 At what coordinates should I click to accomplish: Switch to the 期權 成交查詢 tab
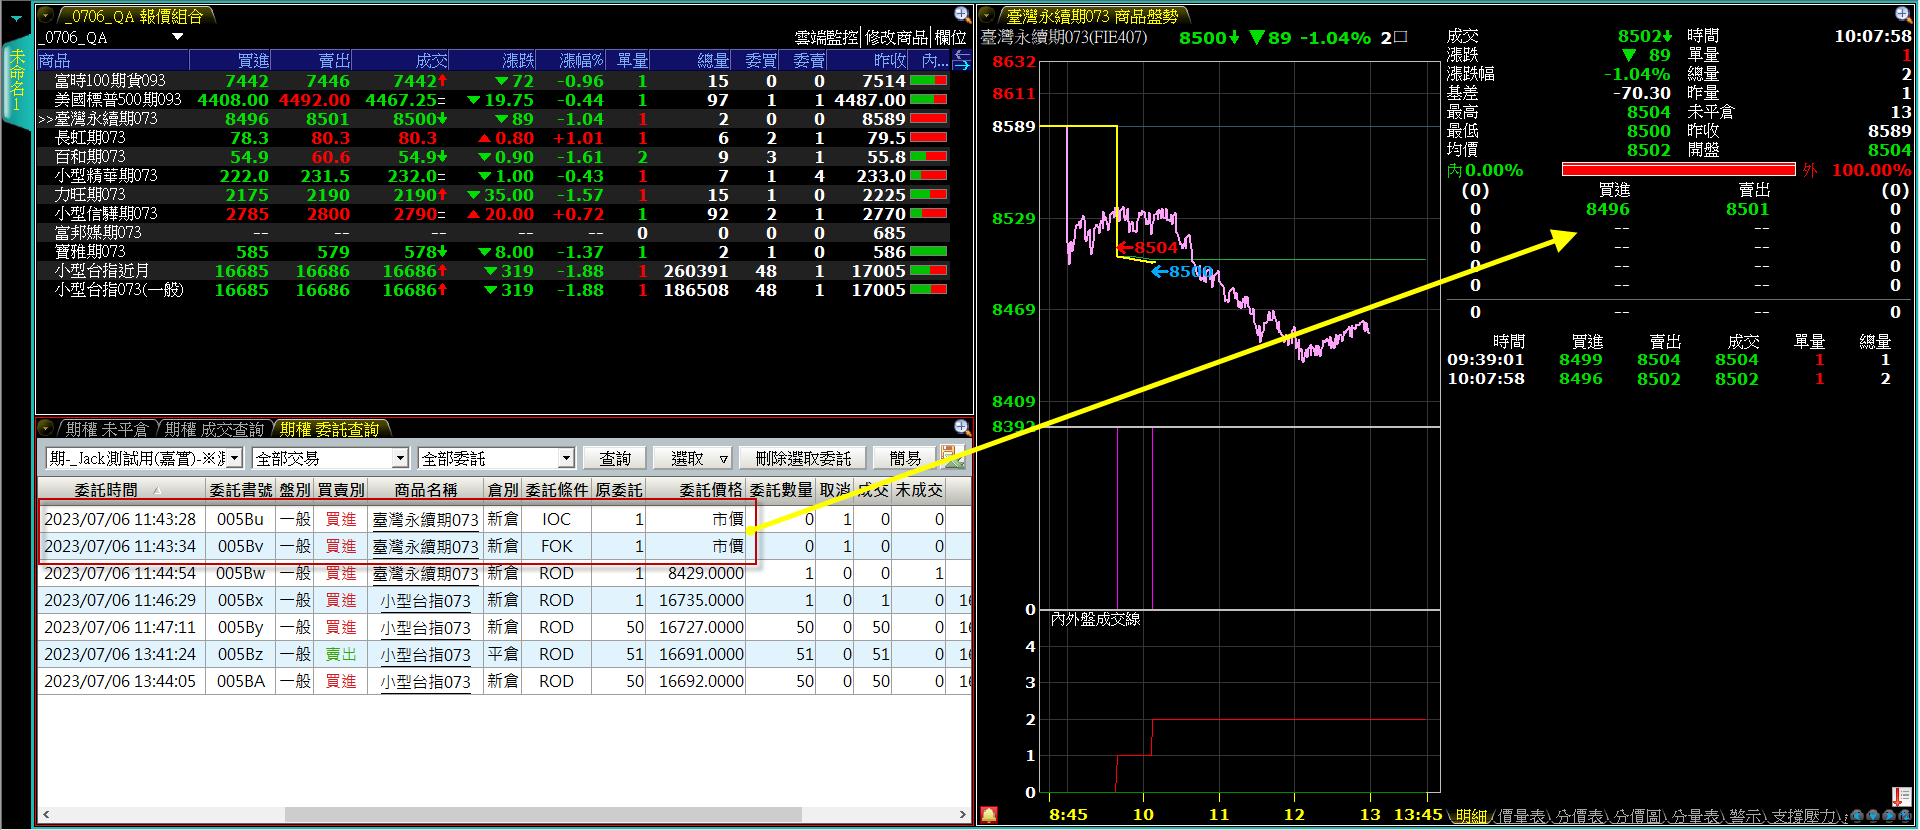(x=214, y=429)
